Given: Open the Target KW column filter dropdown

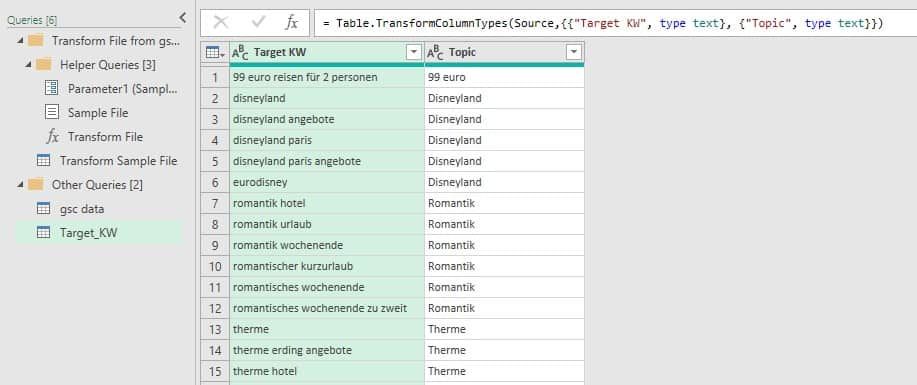Looking at the screenshot, I should (414, 53).
